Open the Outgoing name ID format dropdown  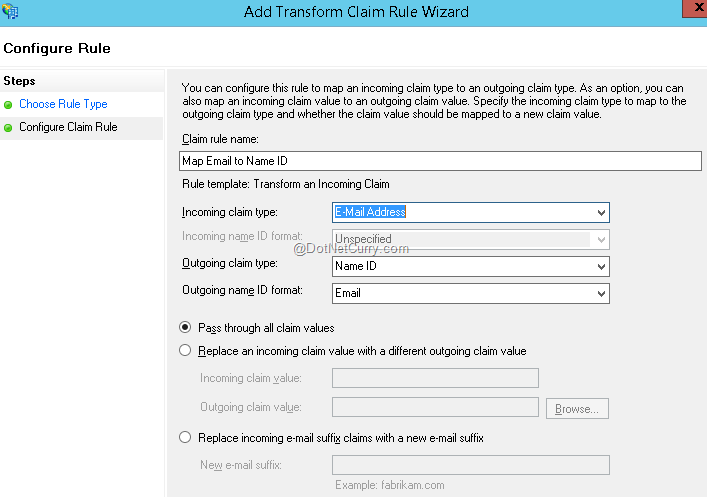470,293
